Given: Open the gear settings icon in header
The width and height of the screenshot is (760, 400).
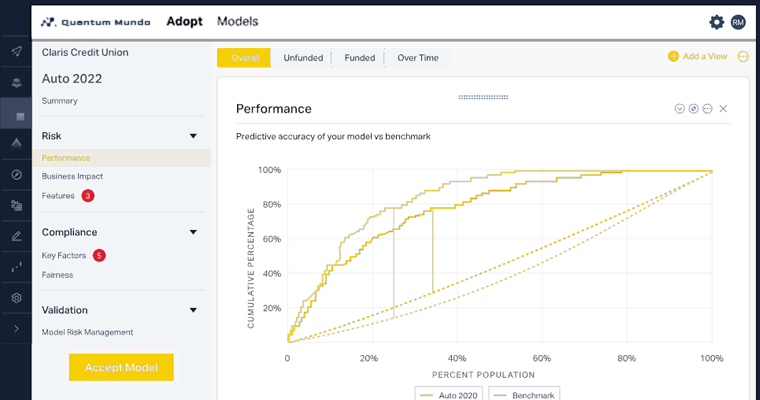Looking at the screenshot, I should [716, 22].
